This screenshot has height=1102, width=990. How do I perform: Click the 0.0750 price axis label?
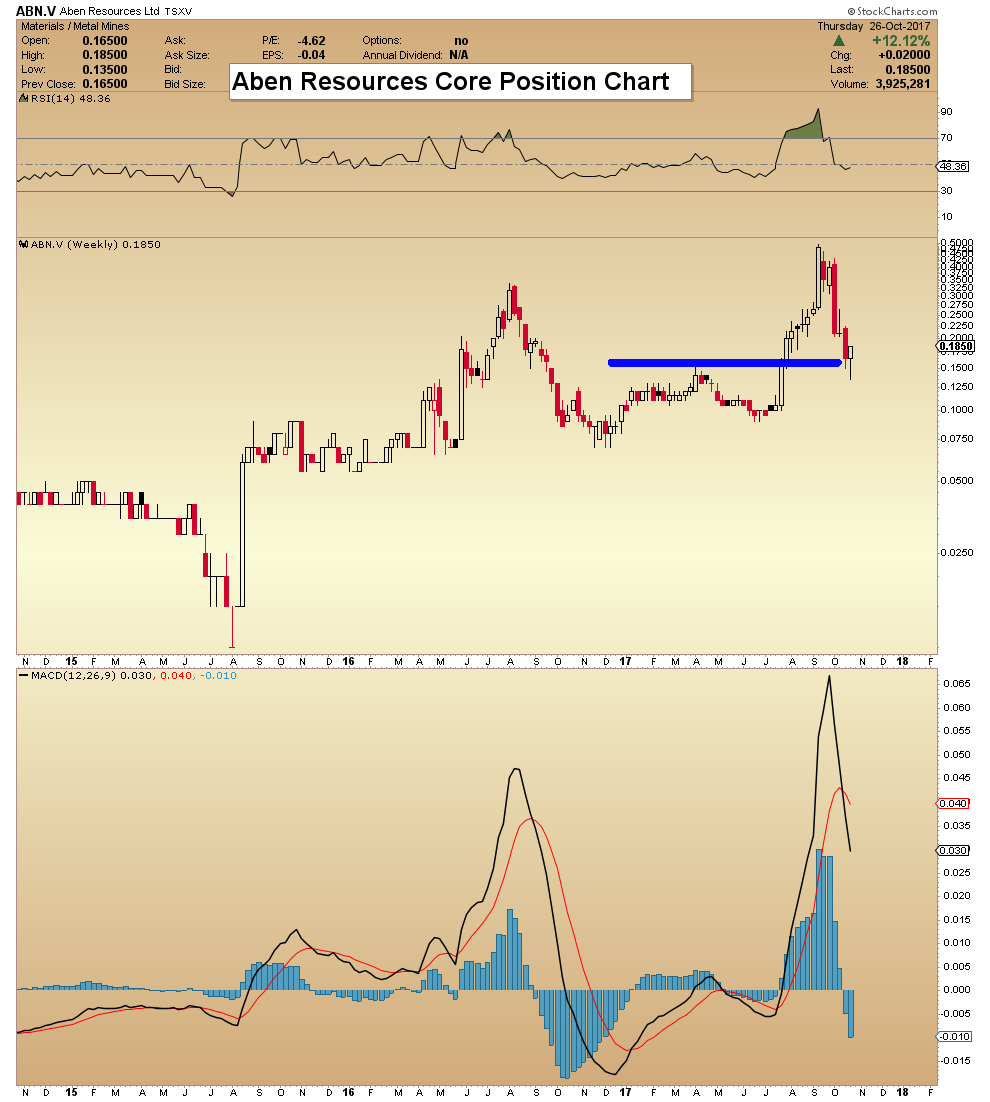957,439
